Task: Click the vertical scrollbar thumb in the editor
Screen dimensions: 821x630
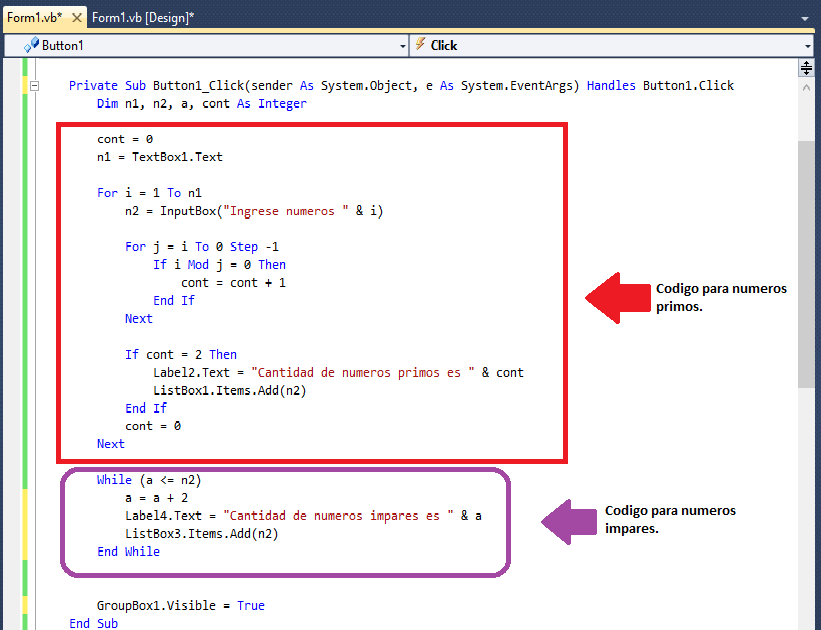Action: click(x=806, y=260)
